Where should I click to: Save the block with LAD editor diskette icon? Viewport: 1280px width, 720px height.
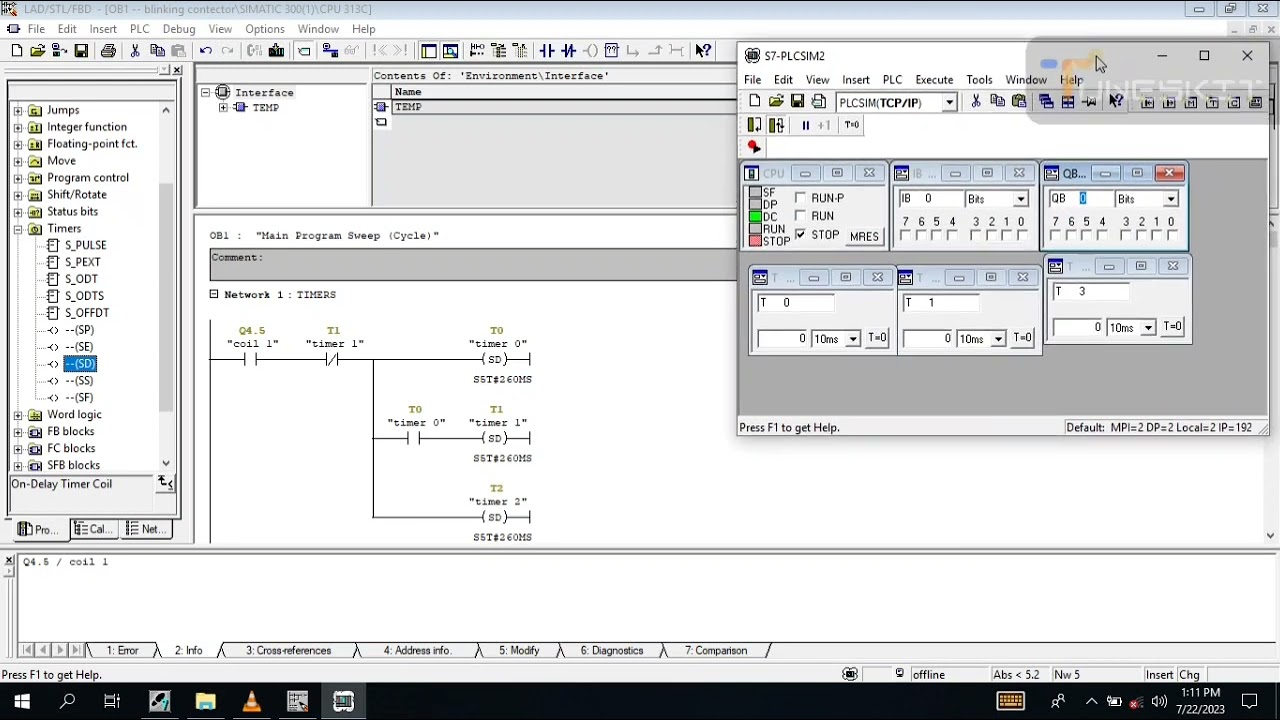point(81,51)
